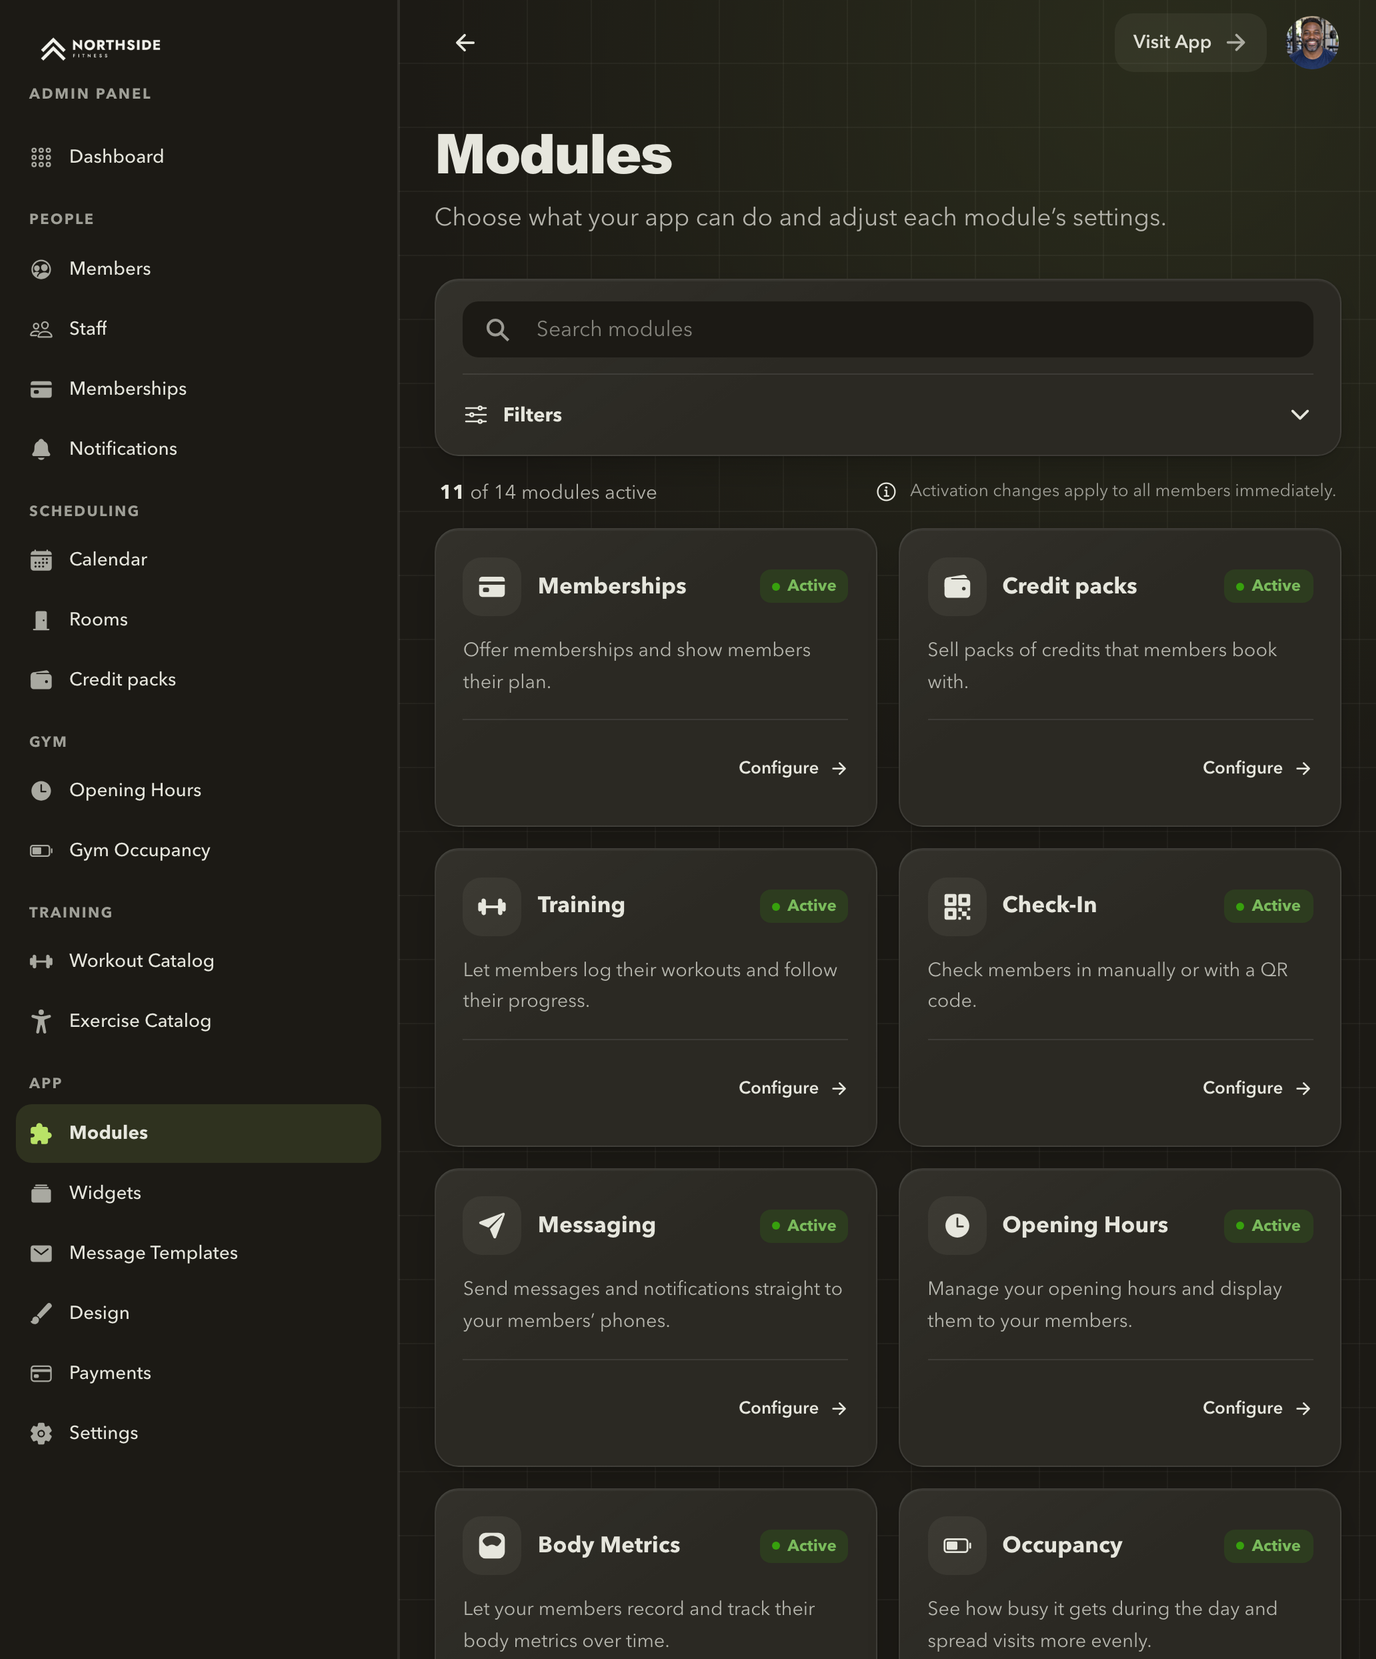The width and height of the screenshot is (1376, 1659).
Task: Click the Rooms door icon
Action: pyautogui.click(x=41, y=620)
